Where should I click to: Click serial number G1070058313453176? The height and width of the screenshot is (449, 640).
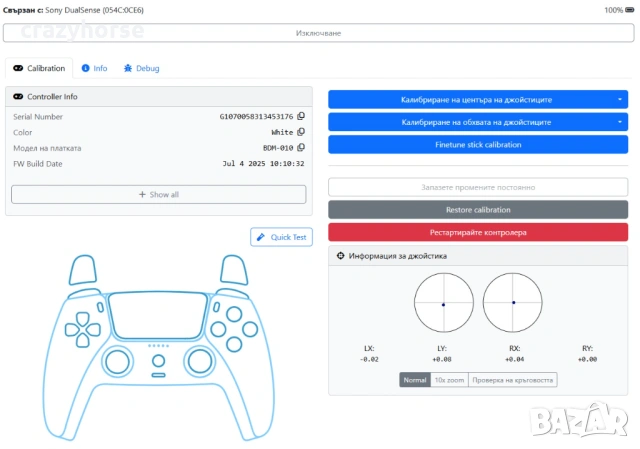click(256, 116)
